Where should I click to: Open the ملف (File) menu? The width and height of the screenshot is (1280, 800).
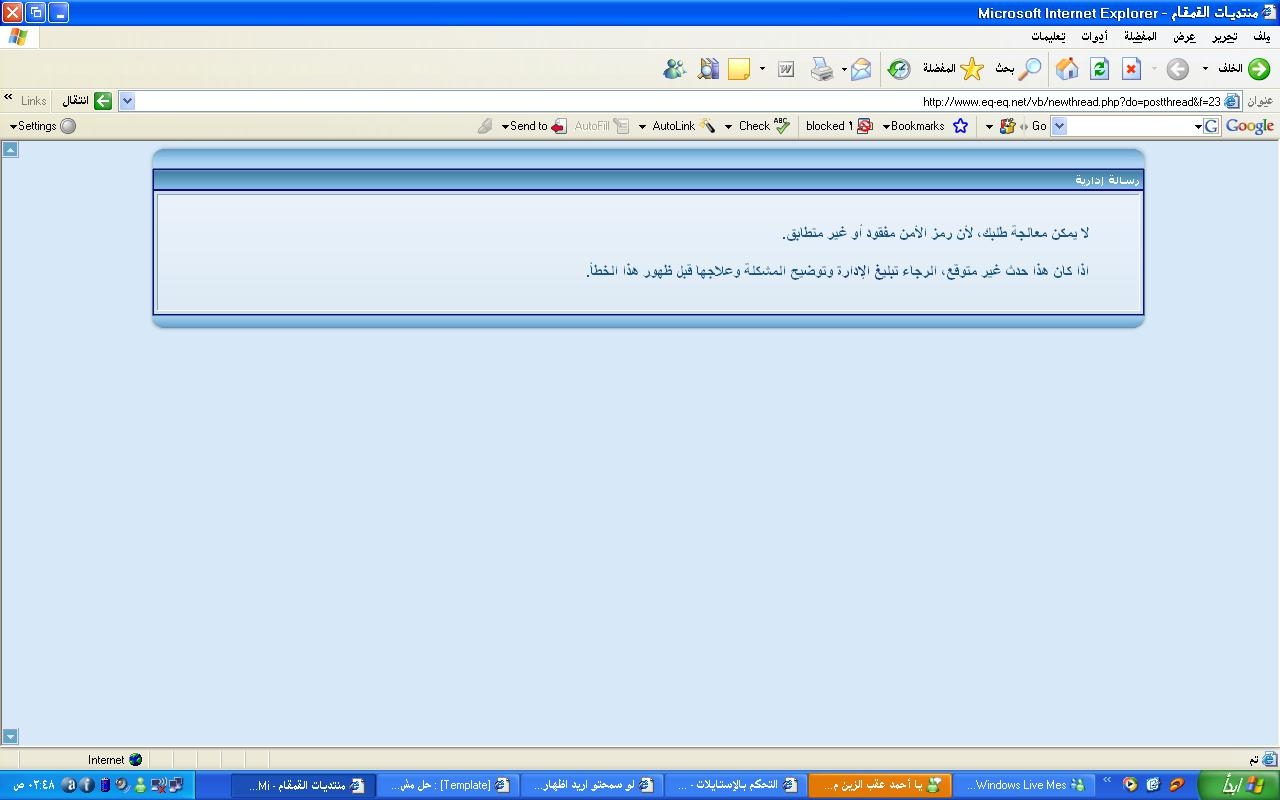[1261, 37]
